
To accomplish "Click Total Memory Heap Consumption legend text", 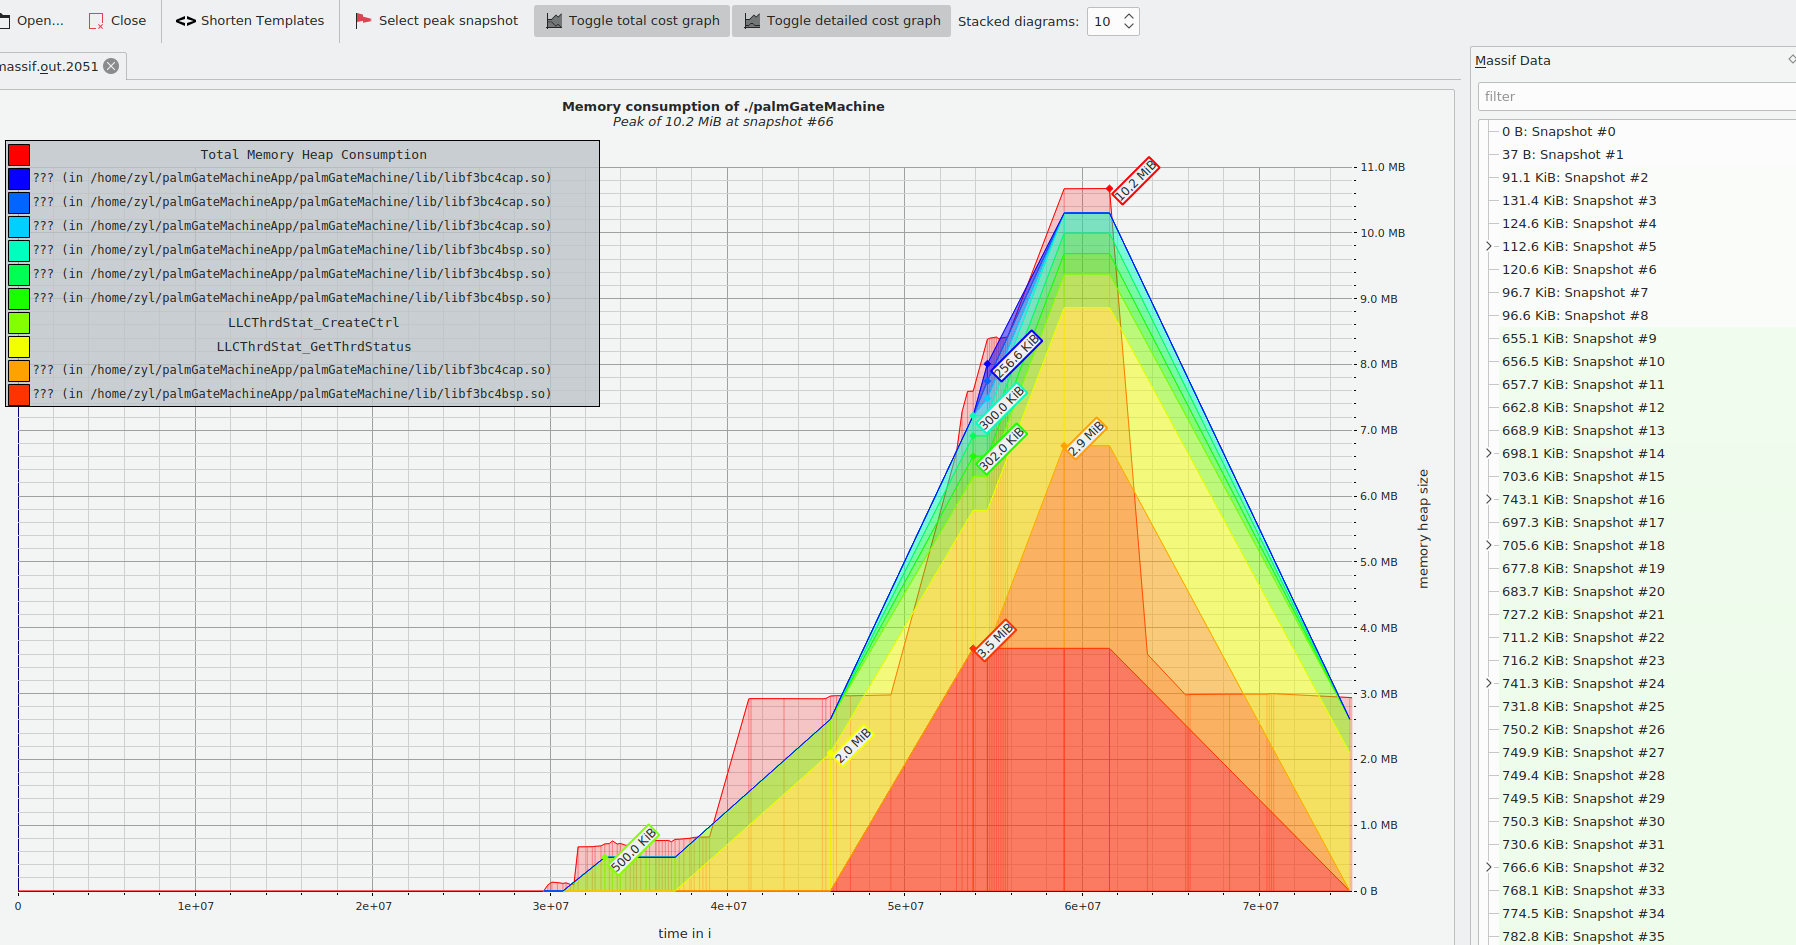I will [313, 155].
